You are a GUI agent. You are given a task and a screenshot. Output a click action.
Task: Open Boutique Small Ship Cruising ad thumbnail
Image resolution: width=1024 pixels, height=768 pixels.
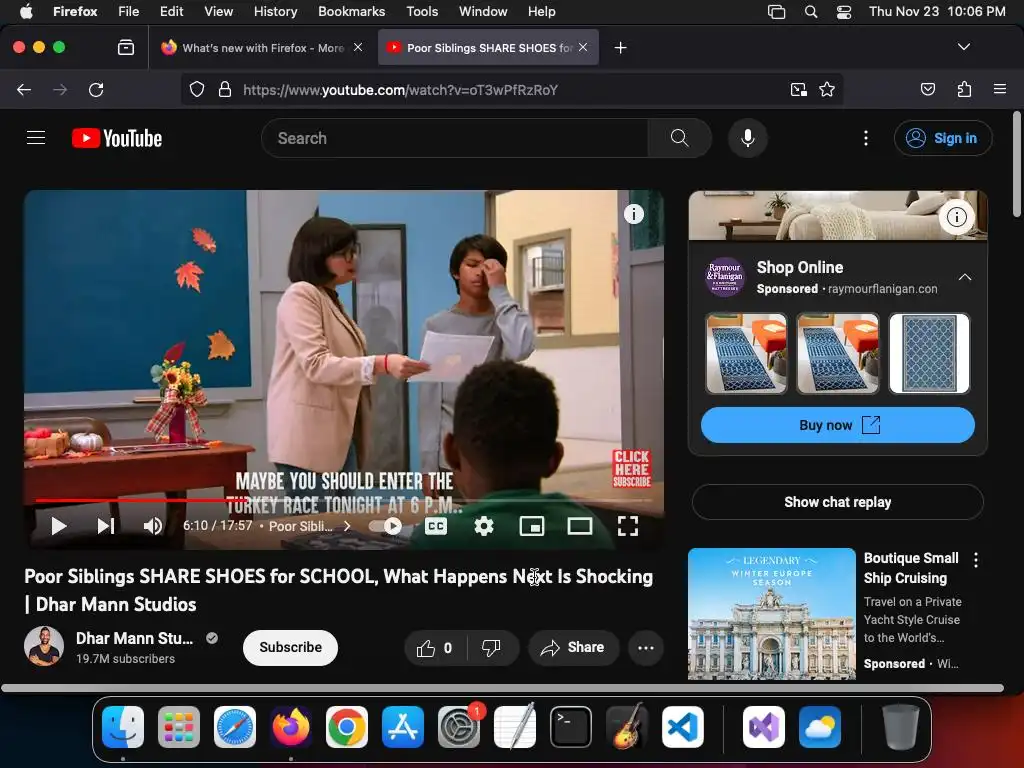(x=771, y=614)
